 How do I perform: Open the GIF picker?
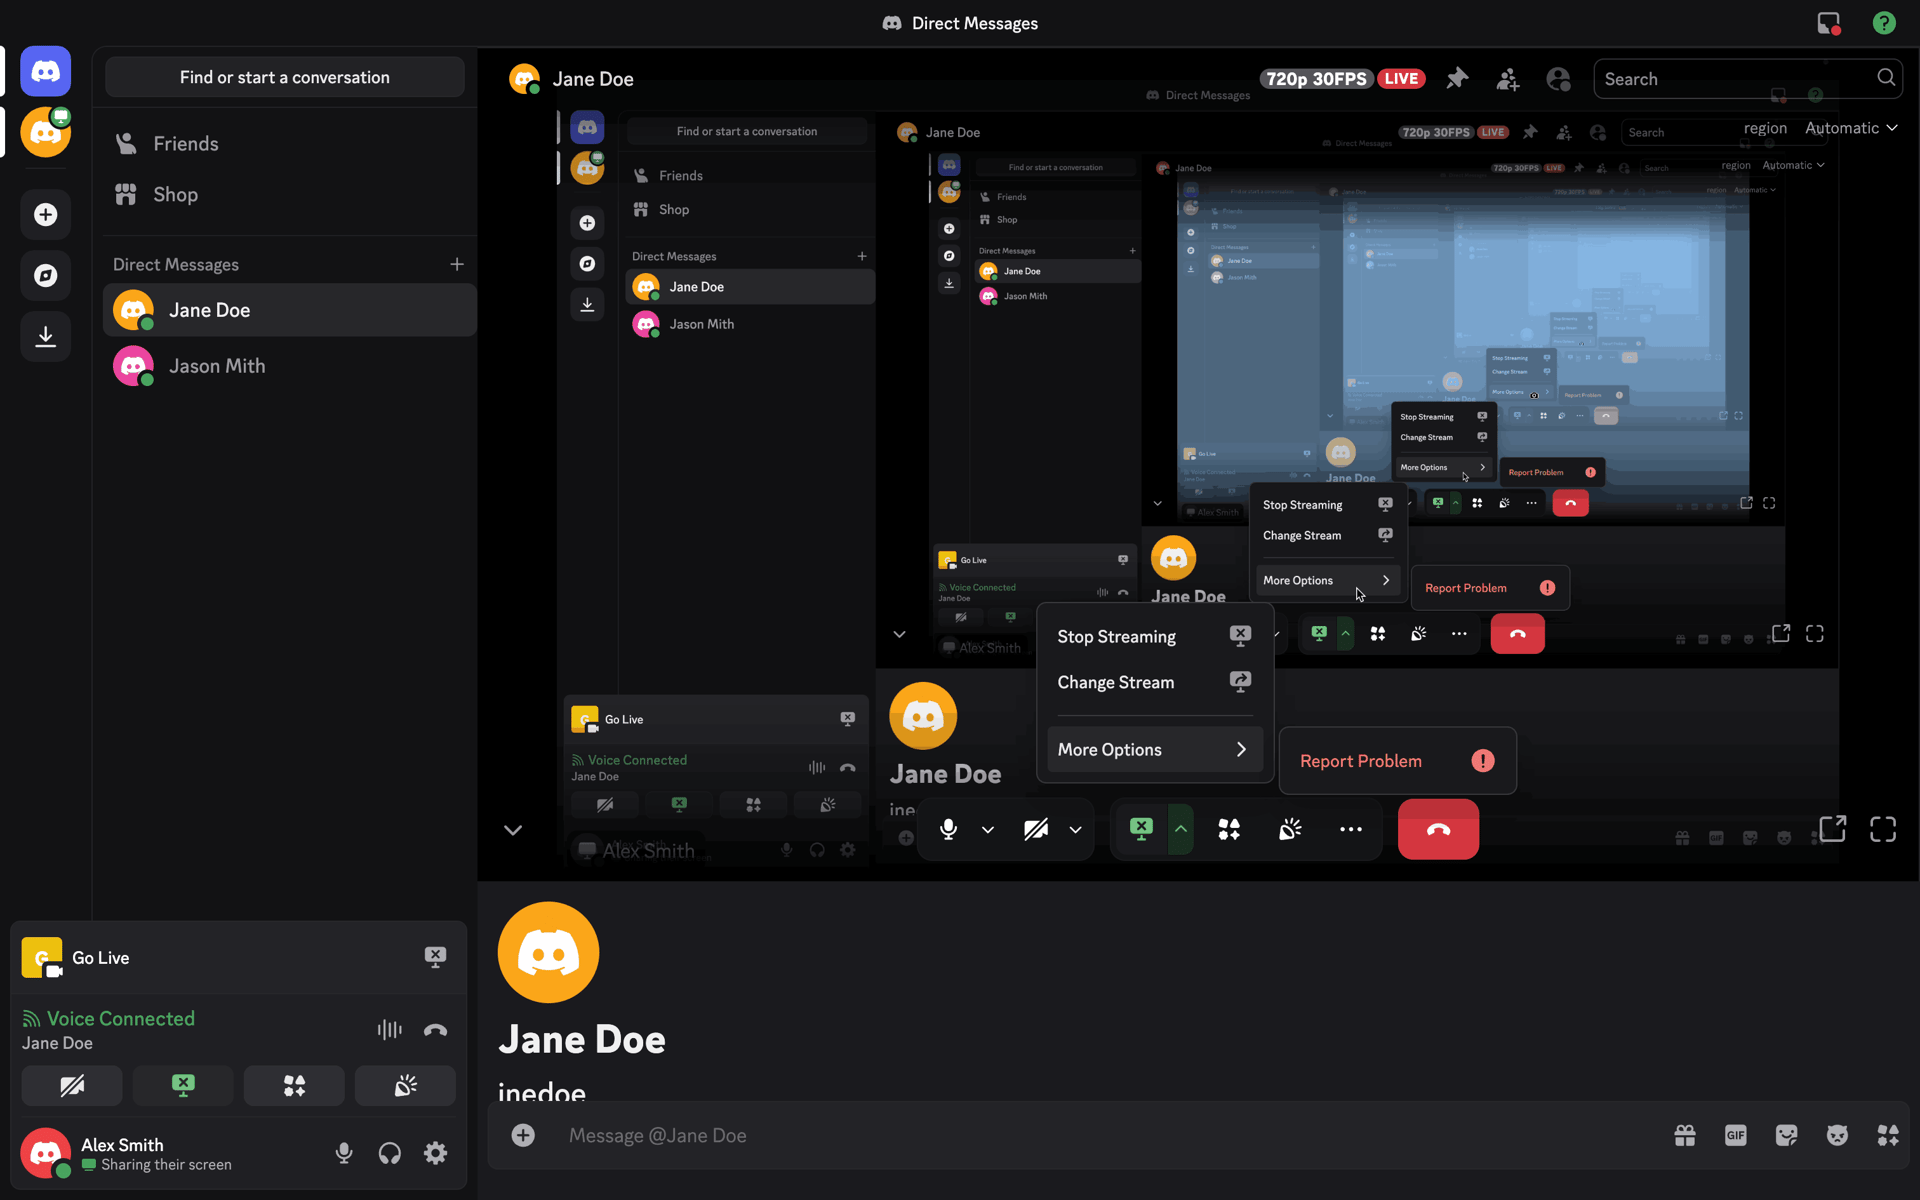pos(1736,1135)
